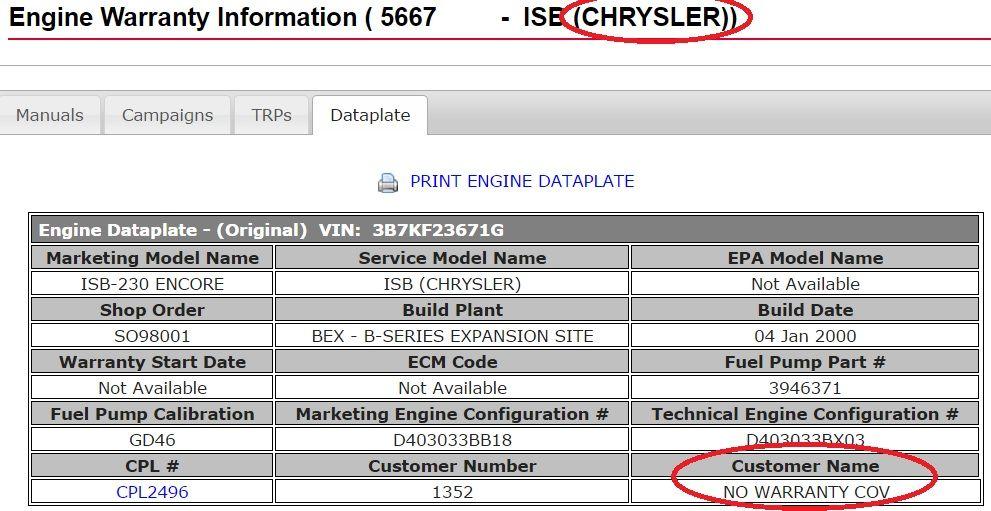Select the TRPs tab
Image resolution: width=991 pixels, height=511 pixels.
[271, 115]
